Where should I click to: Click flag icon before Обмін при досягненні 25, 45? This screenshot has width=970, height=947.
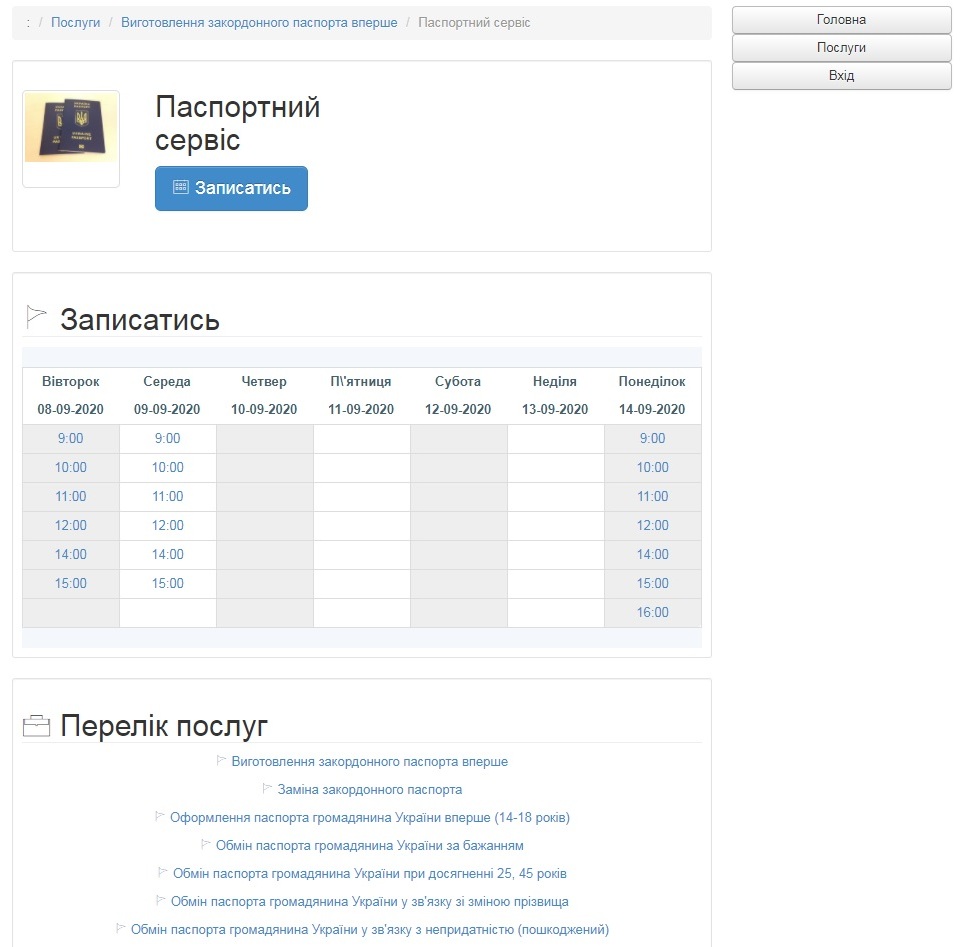point(163,872)
